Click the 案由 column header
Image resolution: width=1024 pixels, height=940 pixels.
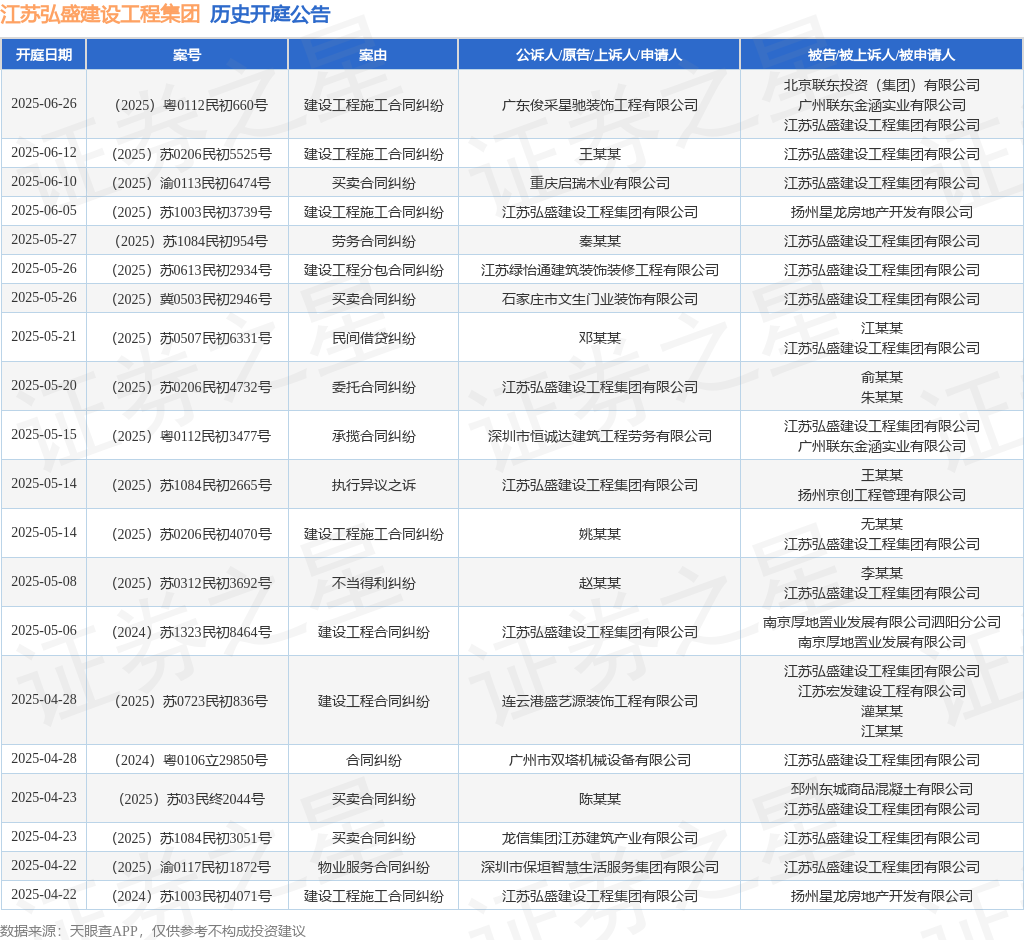[x=373, y=55]
